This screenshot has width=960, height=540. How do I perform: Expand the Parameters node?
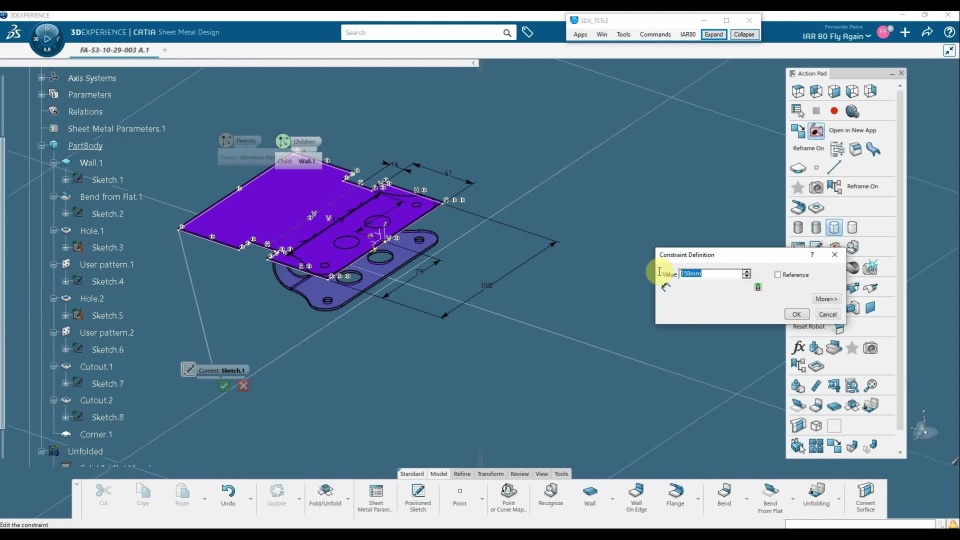[41, 94]
